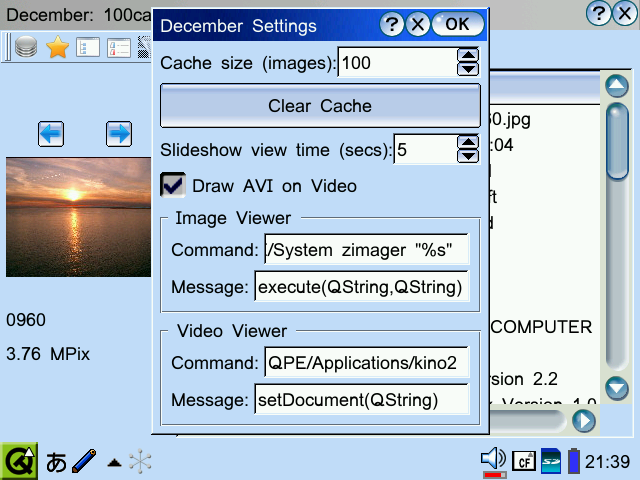Click the Video Viewer Message text field

click(361, 400)
